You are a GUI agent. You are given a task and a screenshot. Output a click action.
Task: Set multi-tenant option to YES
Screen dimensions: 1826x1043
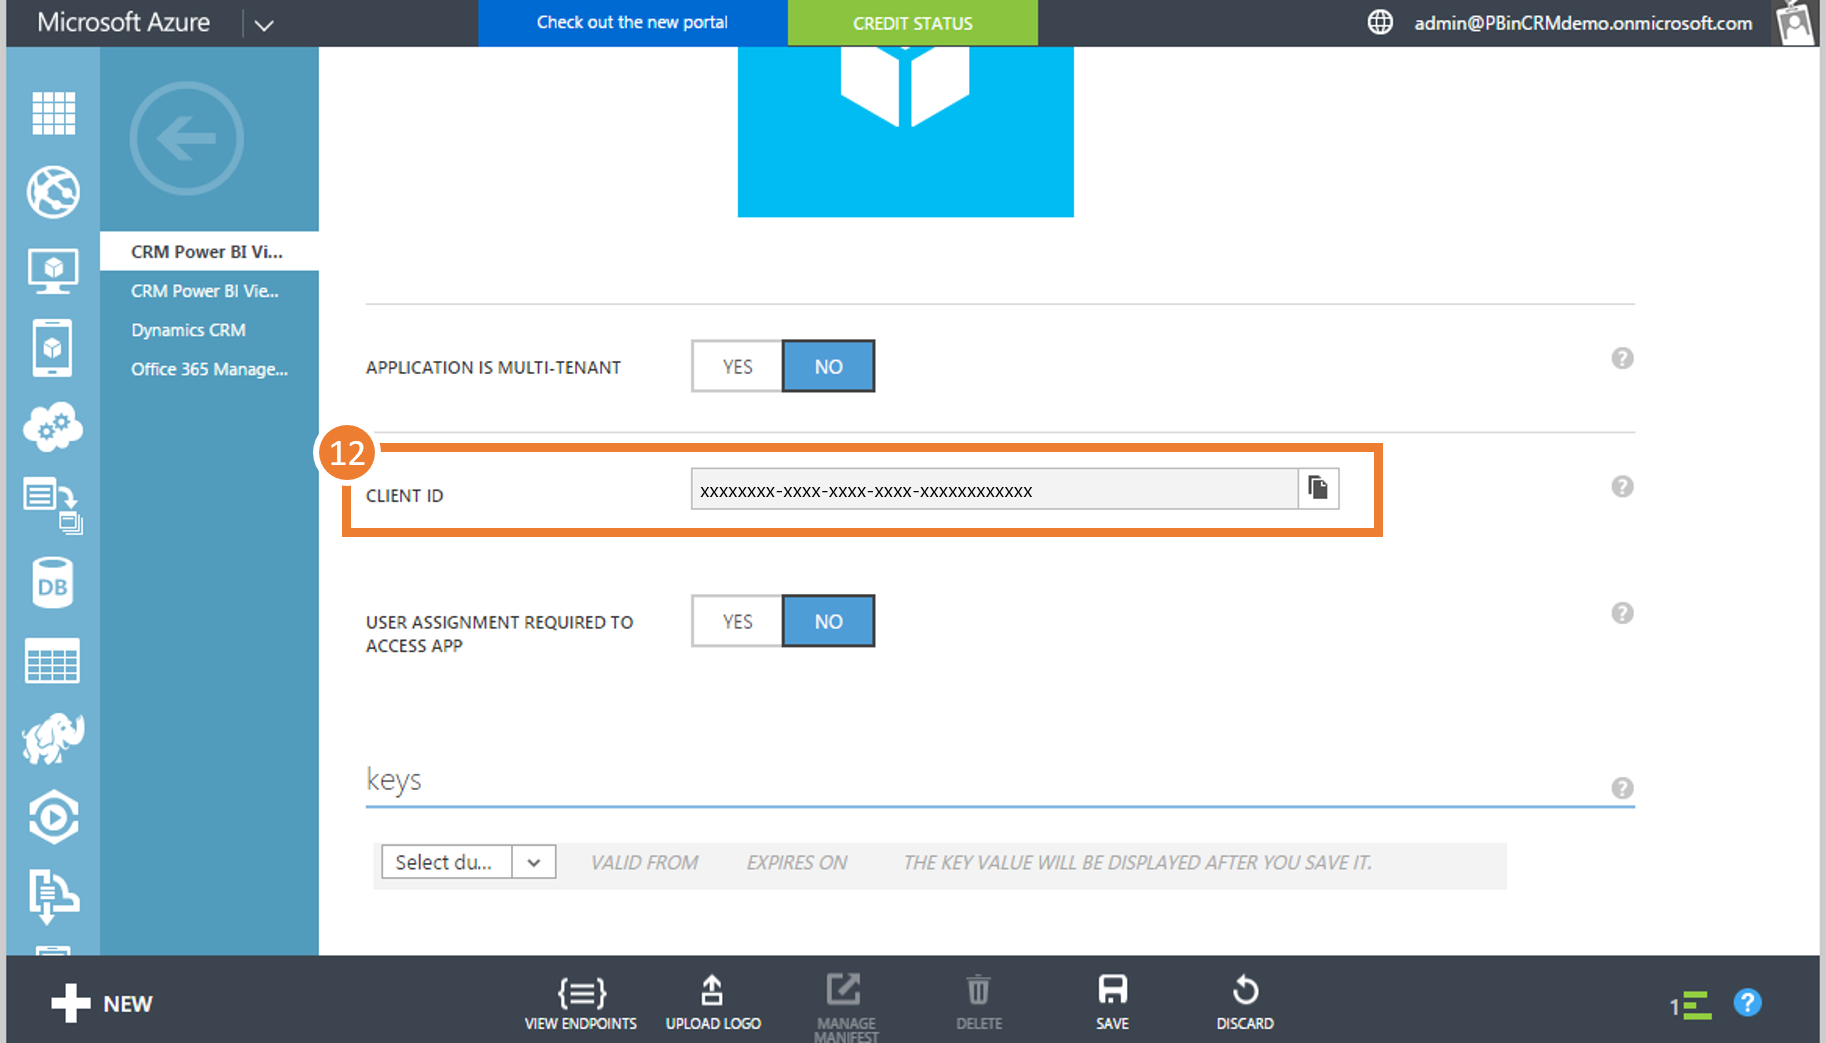point(737,366)
